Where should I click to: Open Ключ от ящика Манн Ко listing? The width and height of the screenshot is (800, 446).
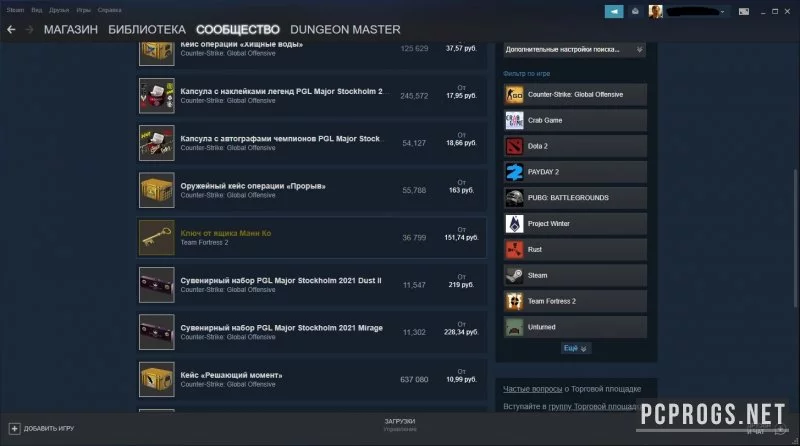[x=312, y=238]
